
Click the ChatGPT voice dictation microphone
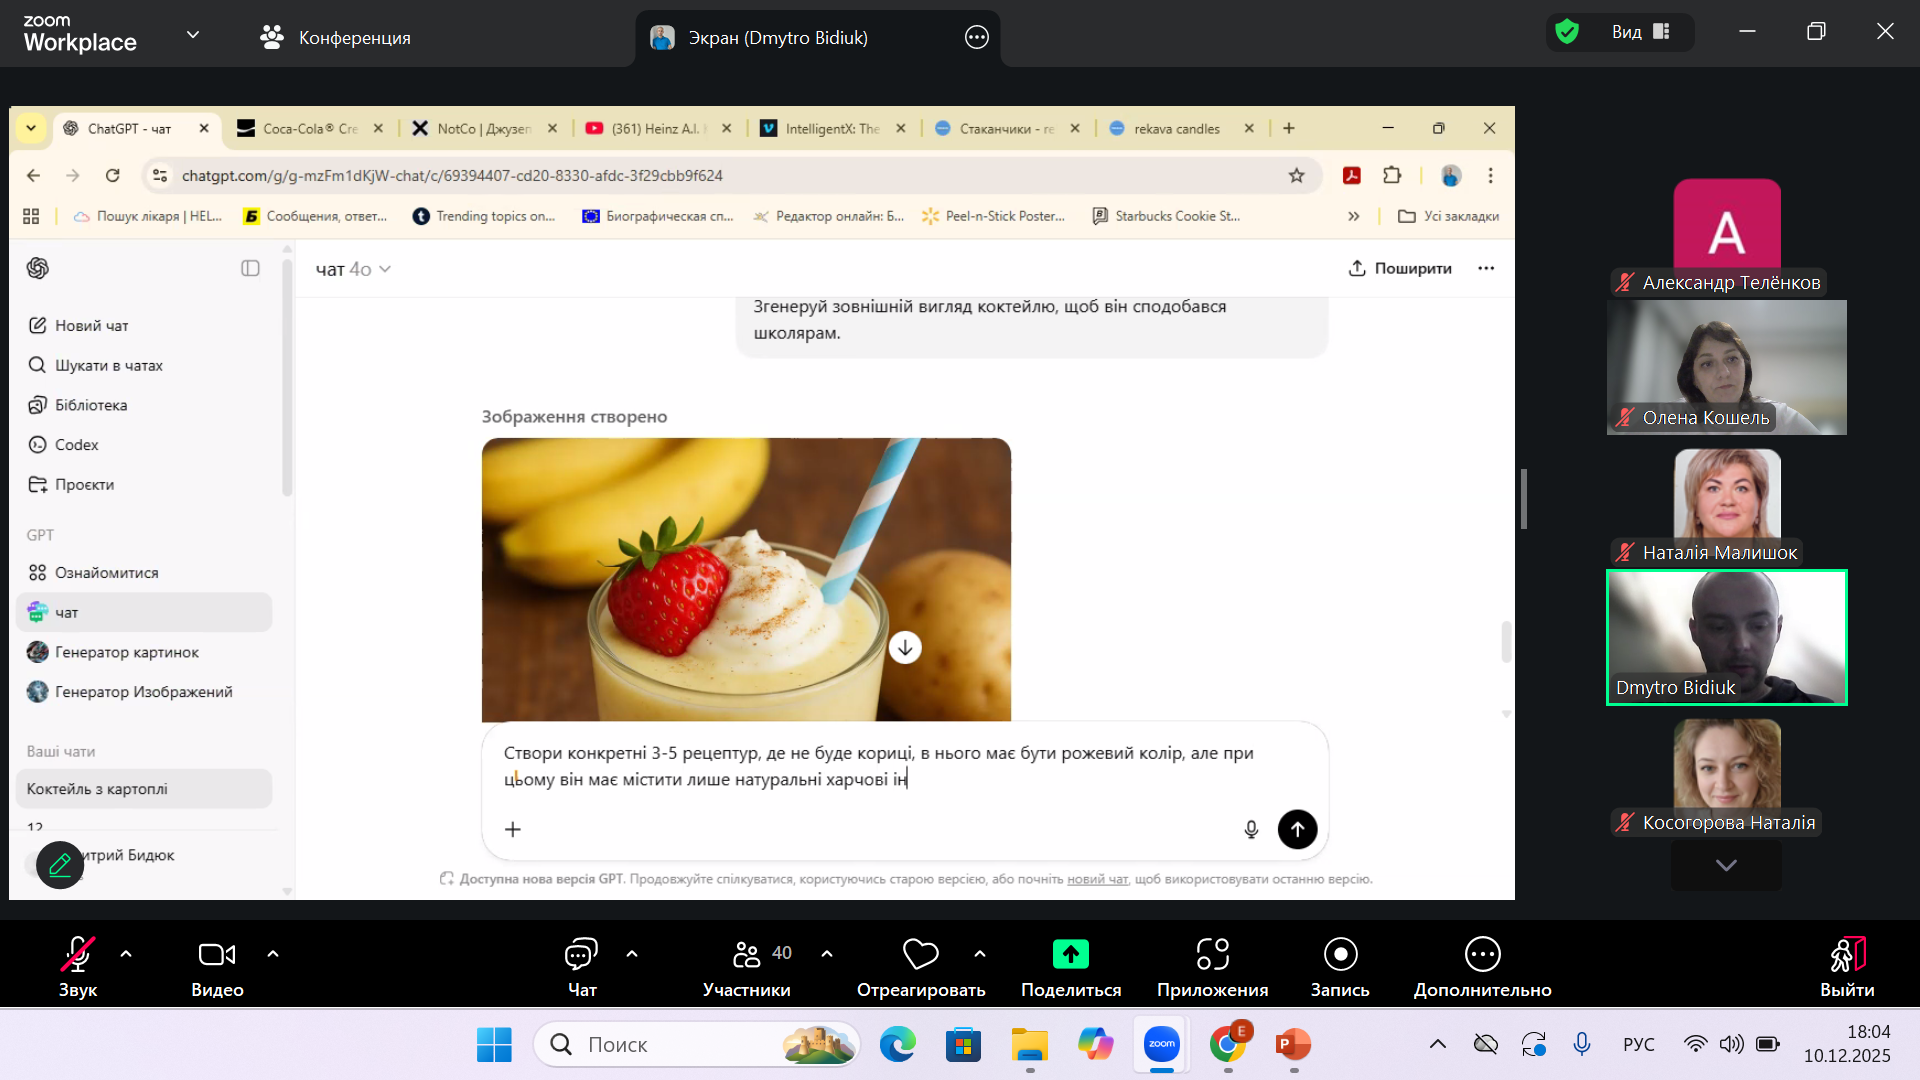(x=1251, y=829)
